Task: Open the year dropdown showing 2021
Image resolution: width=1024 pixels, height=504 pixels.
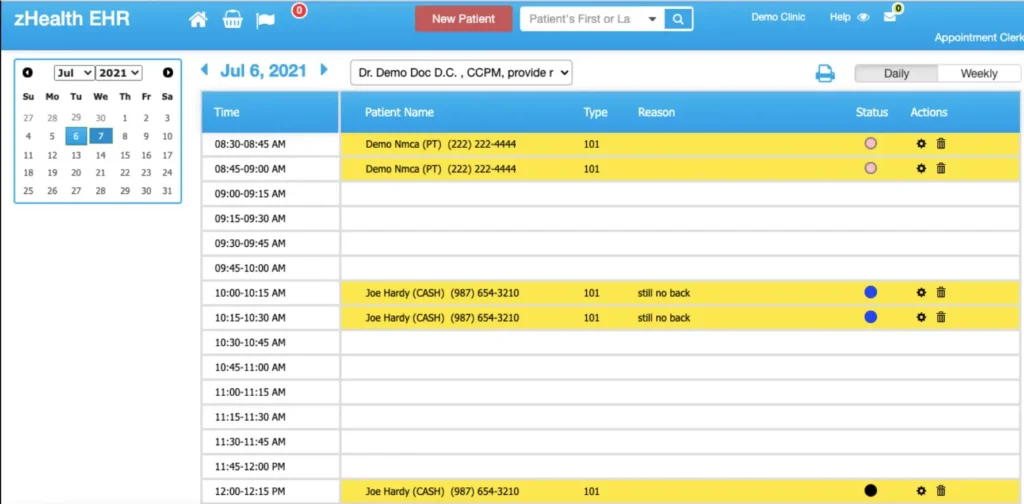Action: click(119, 73)
